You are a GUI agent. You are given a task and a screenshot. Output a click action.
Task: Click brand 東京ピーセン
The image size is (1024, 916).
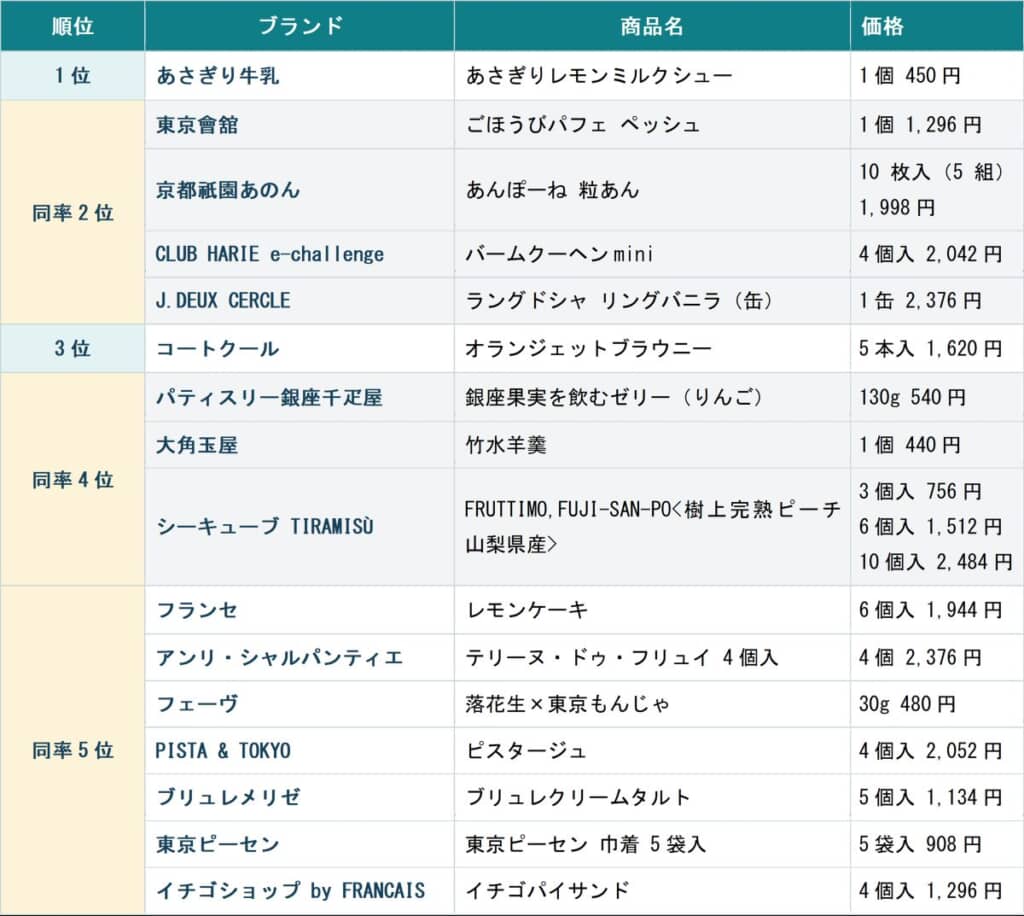(217, 844)
